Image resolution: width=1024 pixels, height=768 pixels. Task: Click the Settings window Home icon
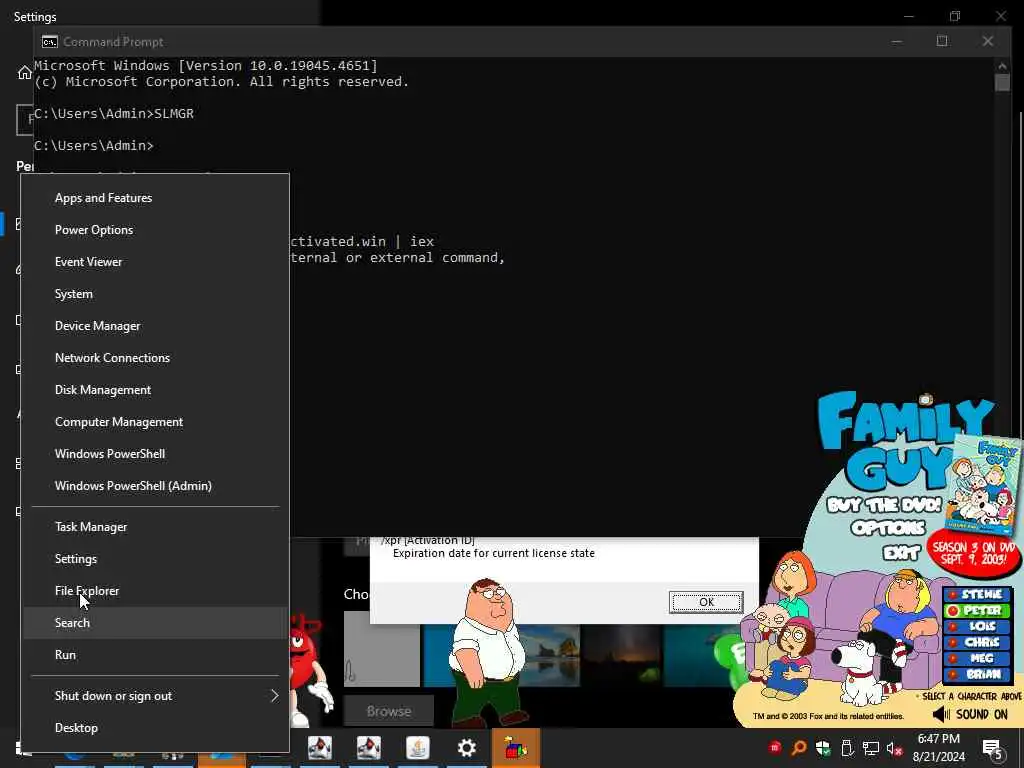click(x=25, y=72)
